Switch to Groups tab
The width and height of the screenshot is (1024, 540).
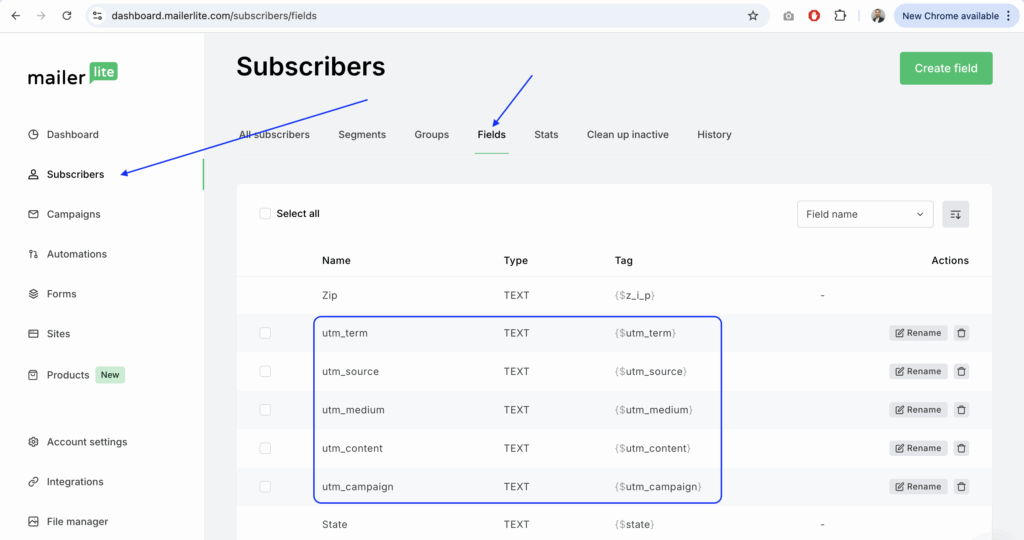pyautogui.click(x=432, y=135)
